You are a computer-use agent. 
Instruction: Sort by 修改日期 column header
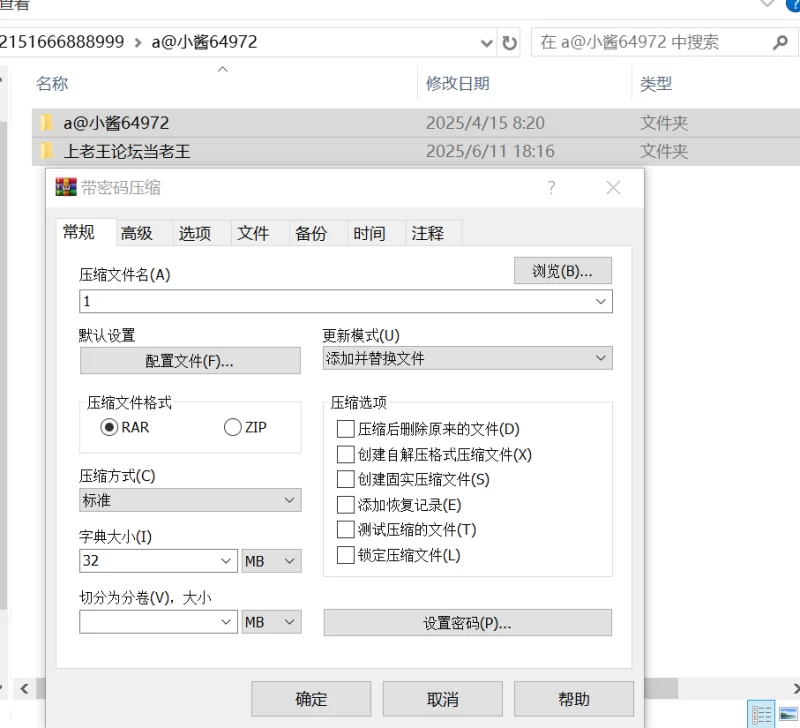(x=458, y=83)
